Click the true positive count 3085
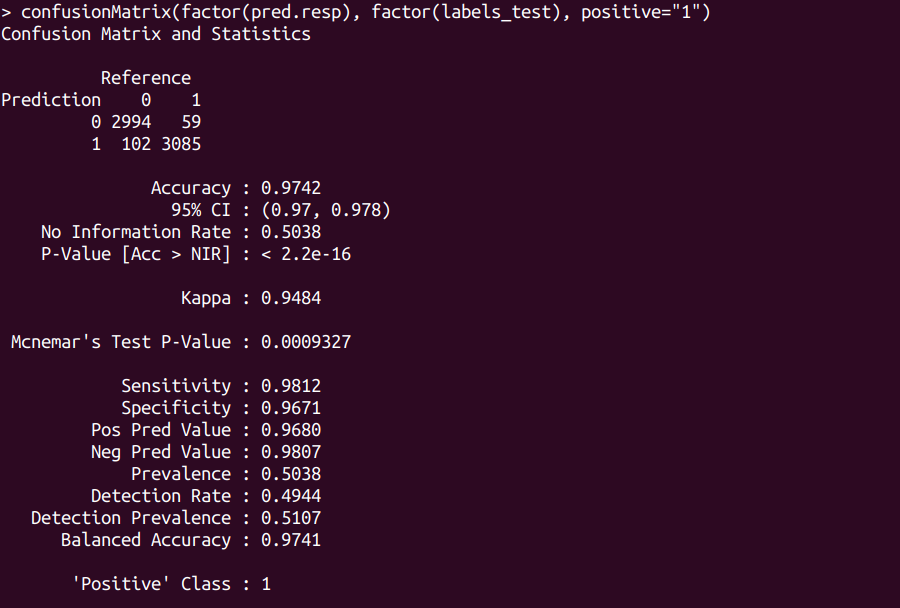The width and height of the screenshot is (900, 608). [181, 144]
